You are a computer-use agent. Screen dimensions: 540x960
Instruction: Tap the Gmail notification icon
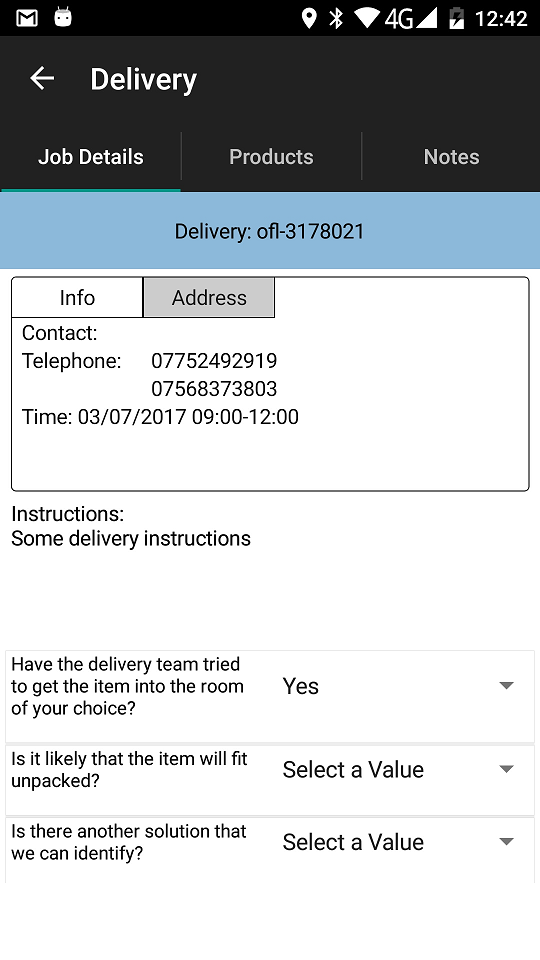[27, 18]
